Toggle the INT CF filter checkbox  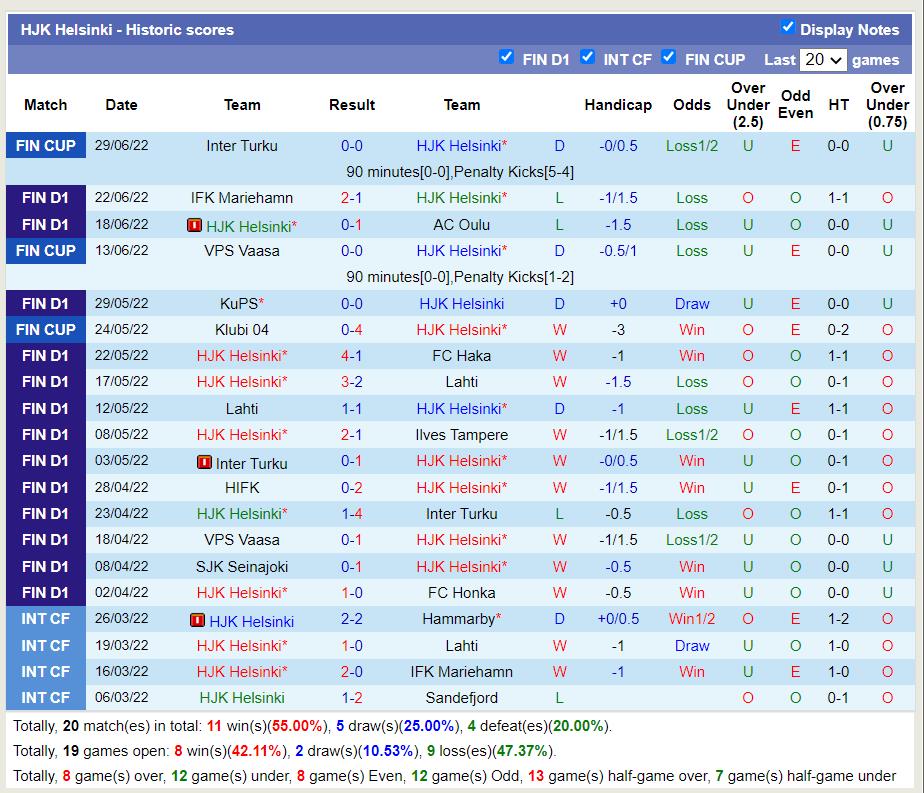pos(587,57)
